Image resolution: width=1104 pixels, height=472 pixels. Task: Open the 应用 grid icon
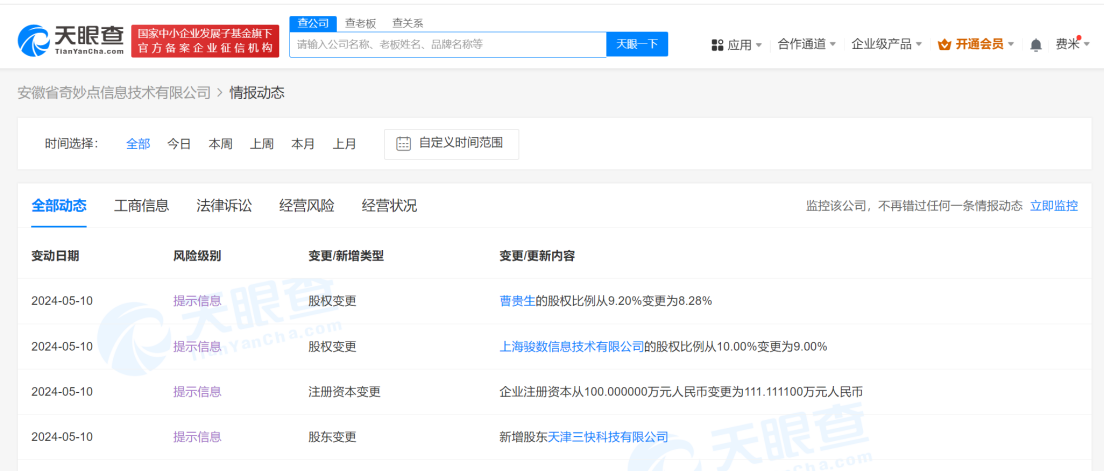[717, 45]
